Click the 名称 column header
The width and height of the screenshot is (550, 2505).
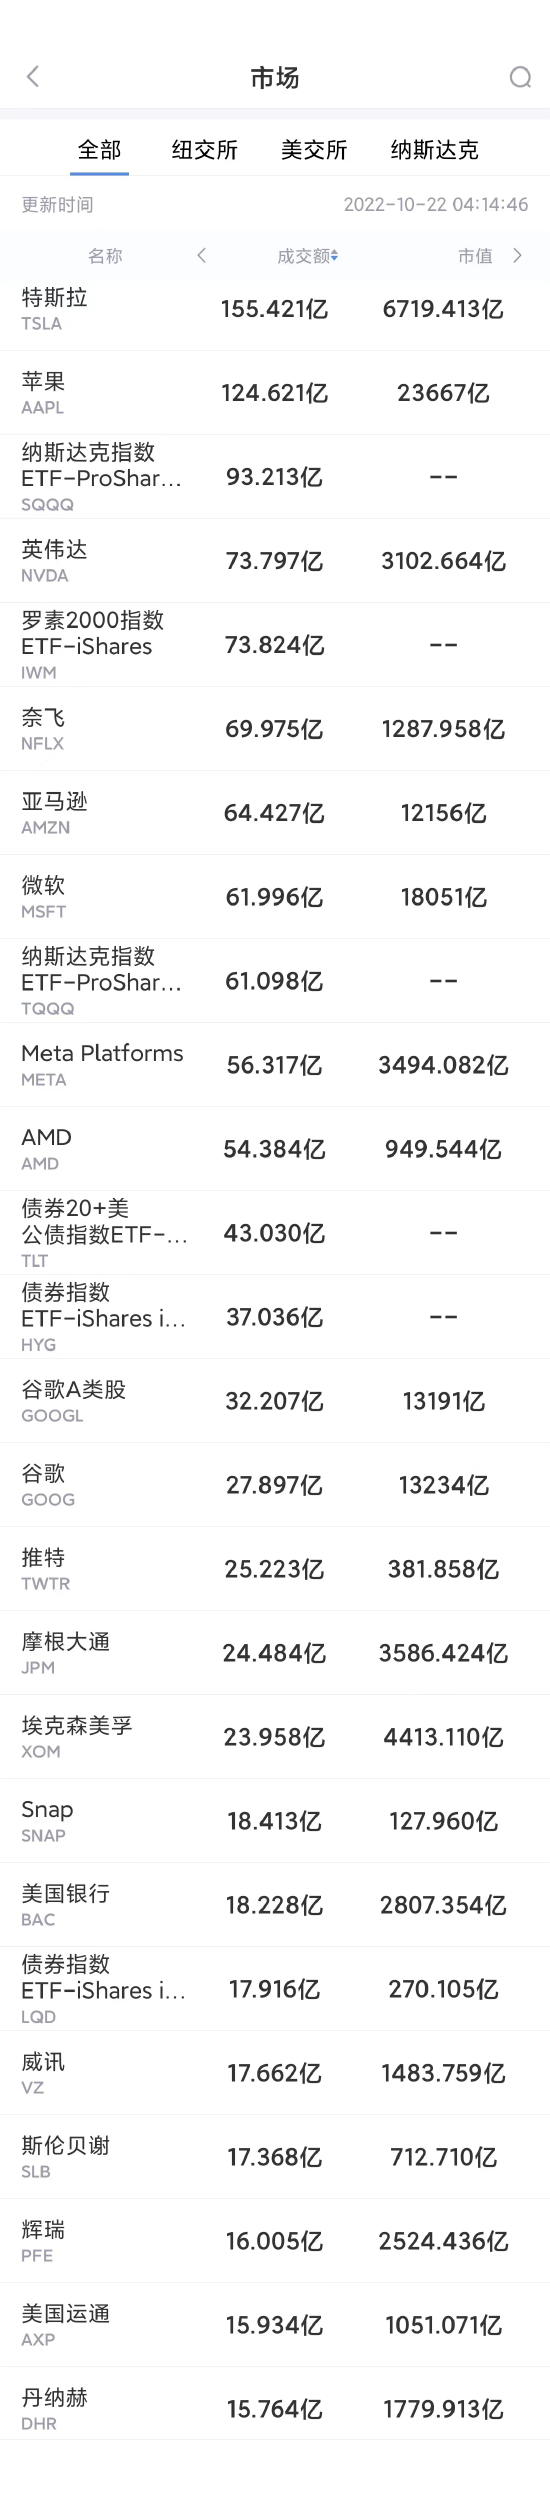(x=105, y=256)
